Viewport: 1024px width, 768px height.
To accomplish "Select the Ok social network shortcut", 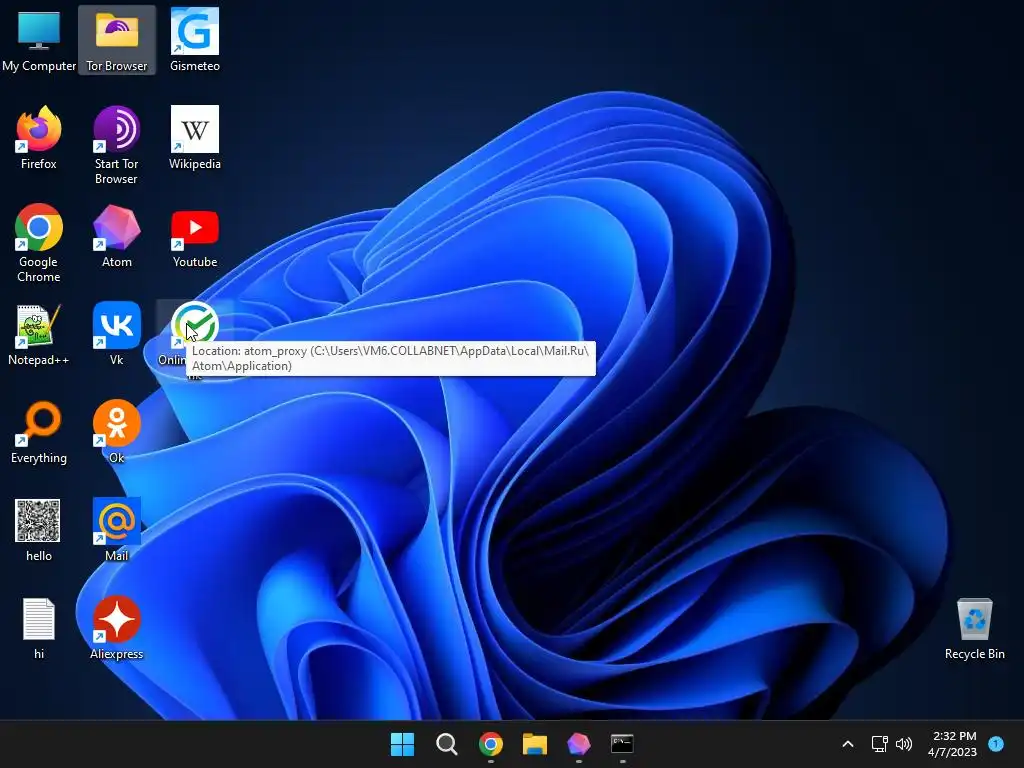I will point(117,432).
